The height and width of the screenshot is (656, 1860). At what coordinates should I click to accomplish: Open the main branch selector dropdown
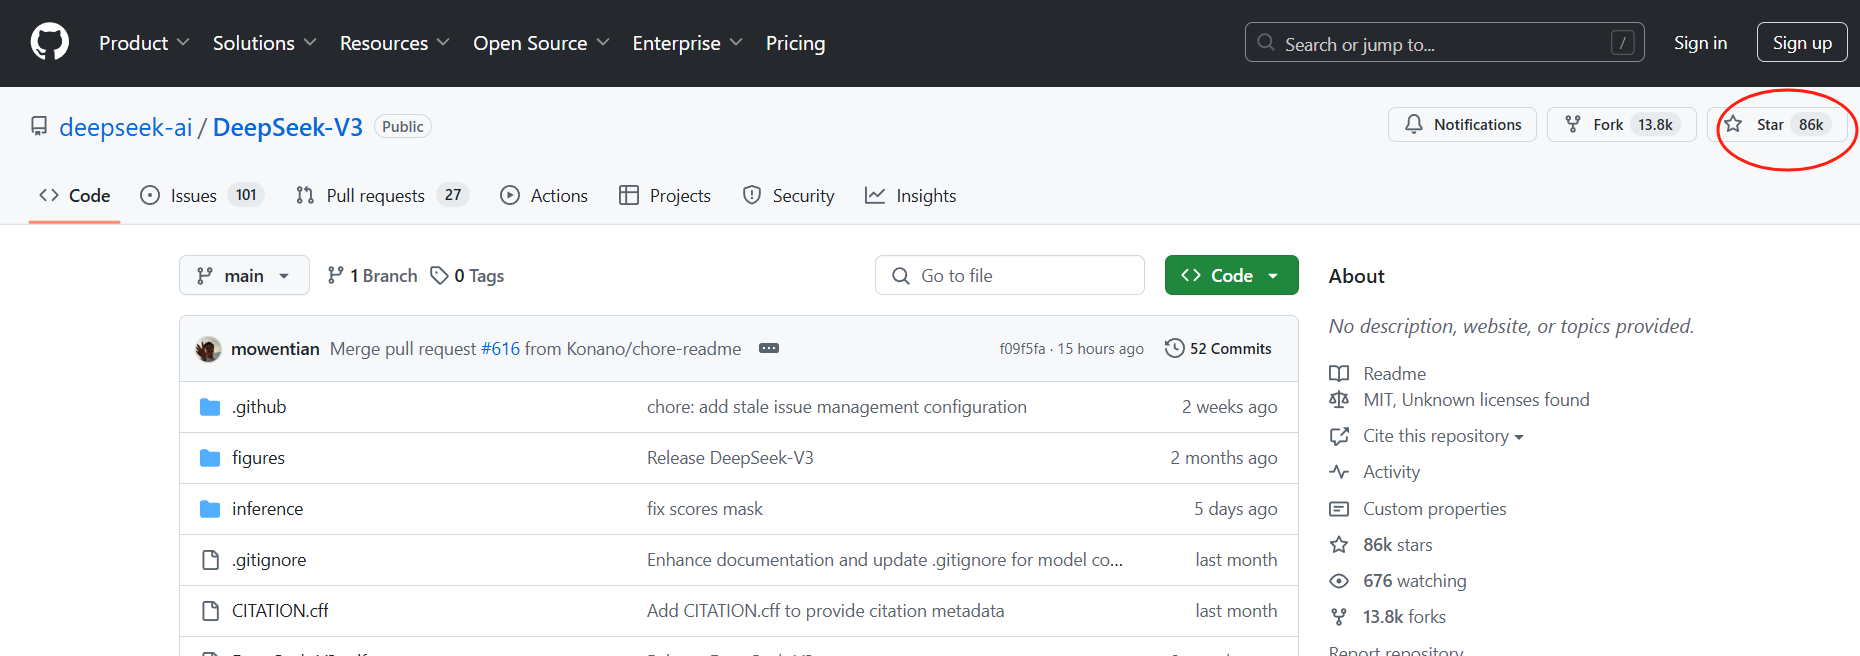(244, 275)
